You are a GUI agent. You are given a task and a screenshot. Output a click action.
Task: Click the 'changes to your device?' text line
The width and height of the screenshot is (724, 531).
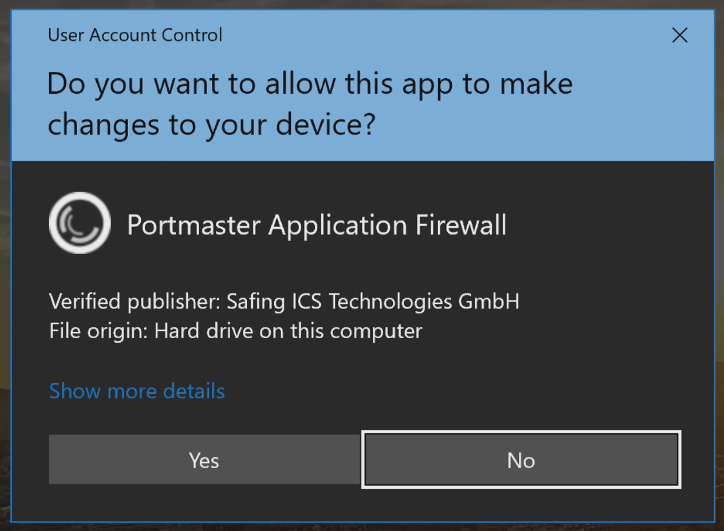211,125
